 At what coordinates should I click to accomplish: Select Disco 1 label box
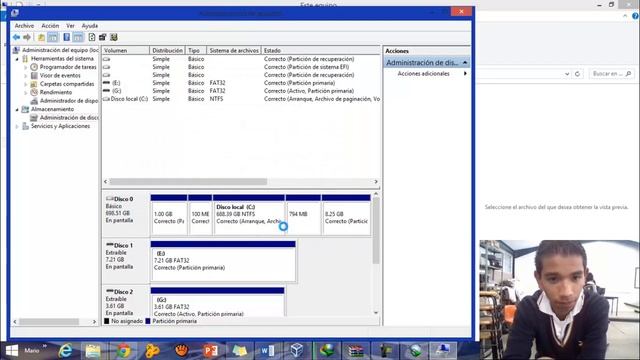point(125,260)
